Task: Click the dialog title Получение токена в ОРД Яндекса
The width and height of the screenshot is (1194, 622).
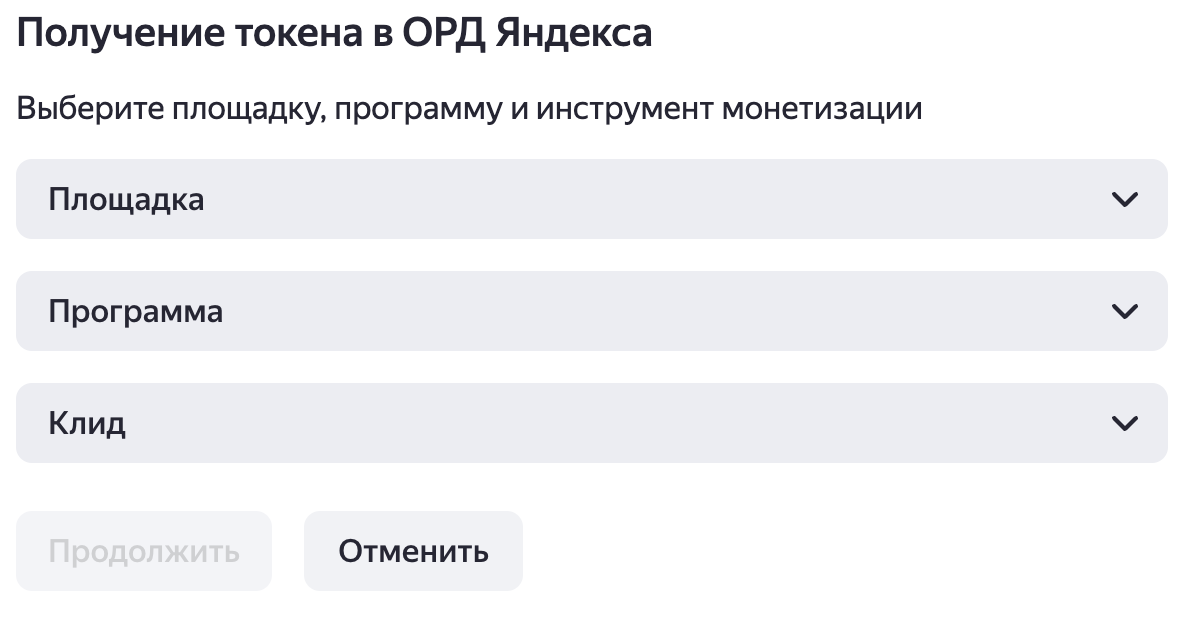Action: 333,32
